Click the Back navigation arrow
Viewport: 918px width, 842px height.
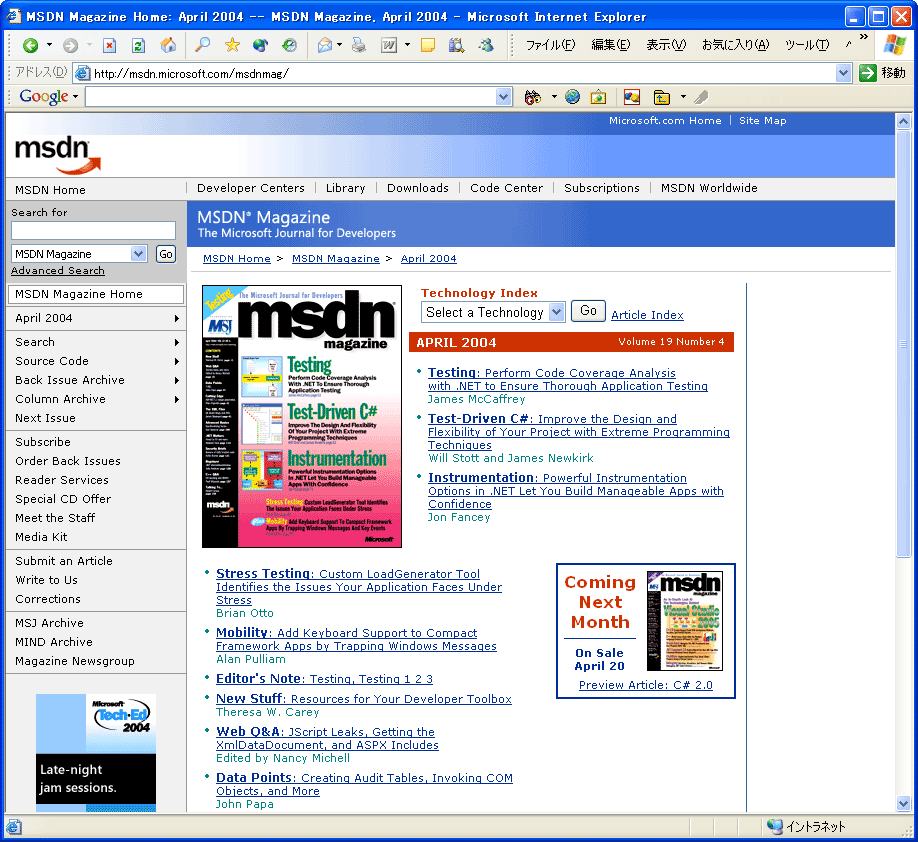[x=30, y=45]
